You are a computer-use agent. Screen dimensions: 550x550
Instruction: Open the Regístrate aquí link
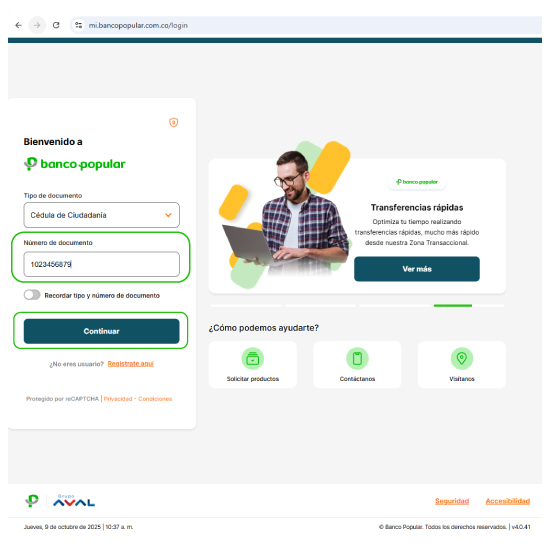tap(130, 364)
